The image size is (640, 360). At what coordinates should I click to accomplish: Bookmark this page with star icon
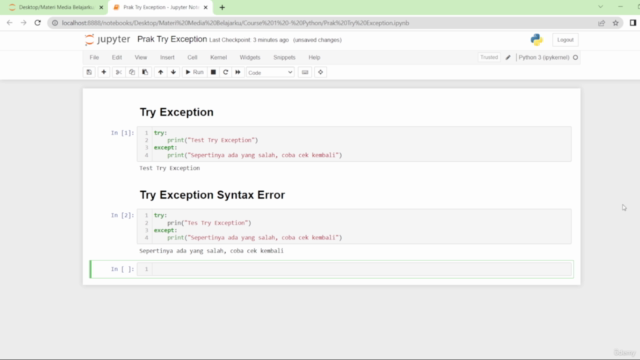click(x=616, y=23)
